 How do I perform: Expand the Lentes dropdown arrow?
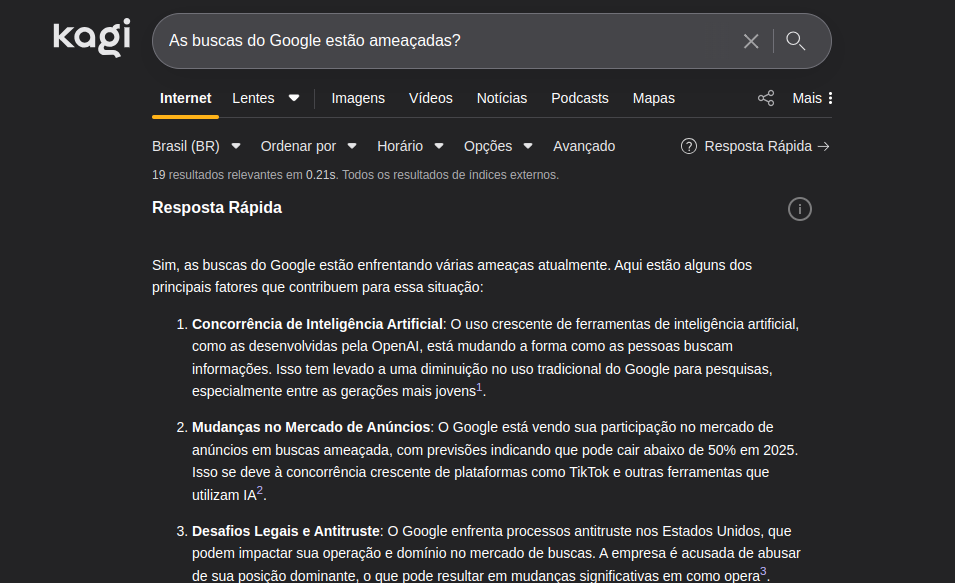pos(294,98)
